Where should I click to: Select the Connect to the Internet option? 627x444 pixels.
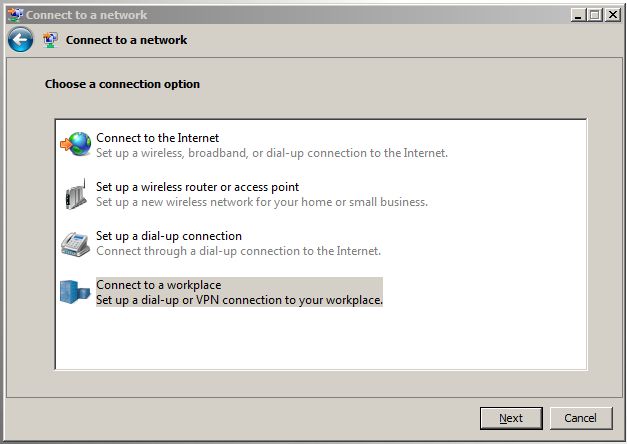(x=158, y=138)
